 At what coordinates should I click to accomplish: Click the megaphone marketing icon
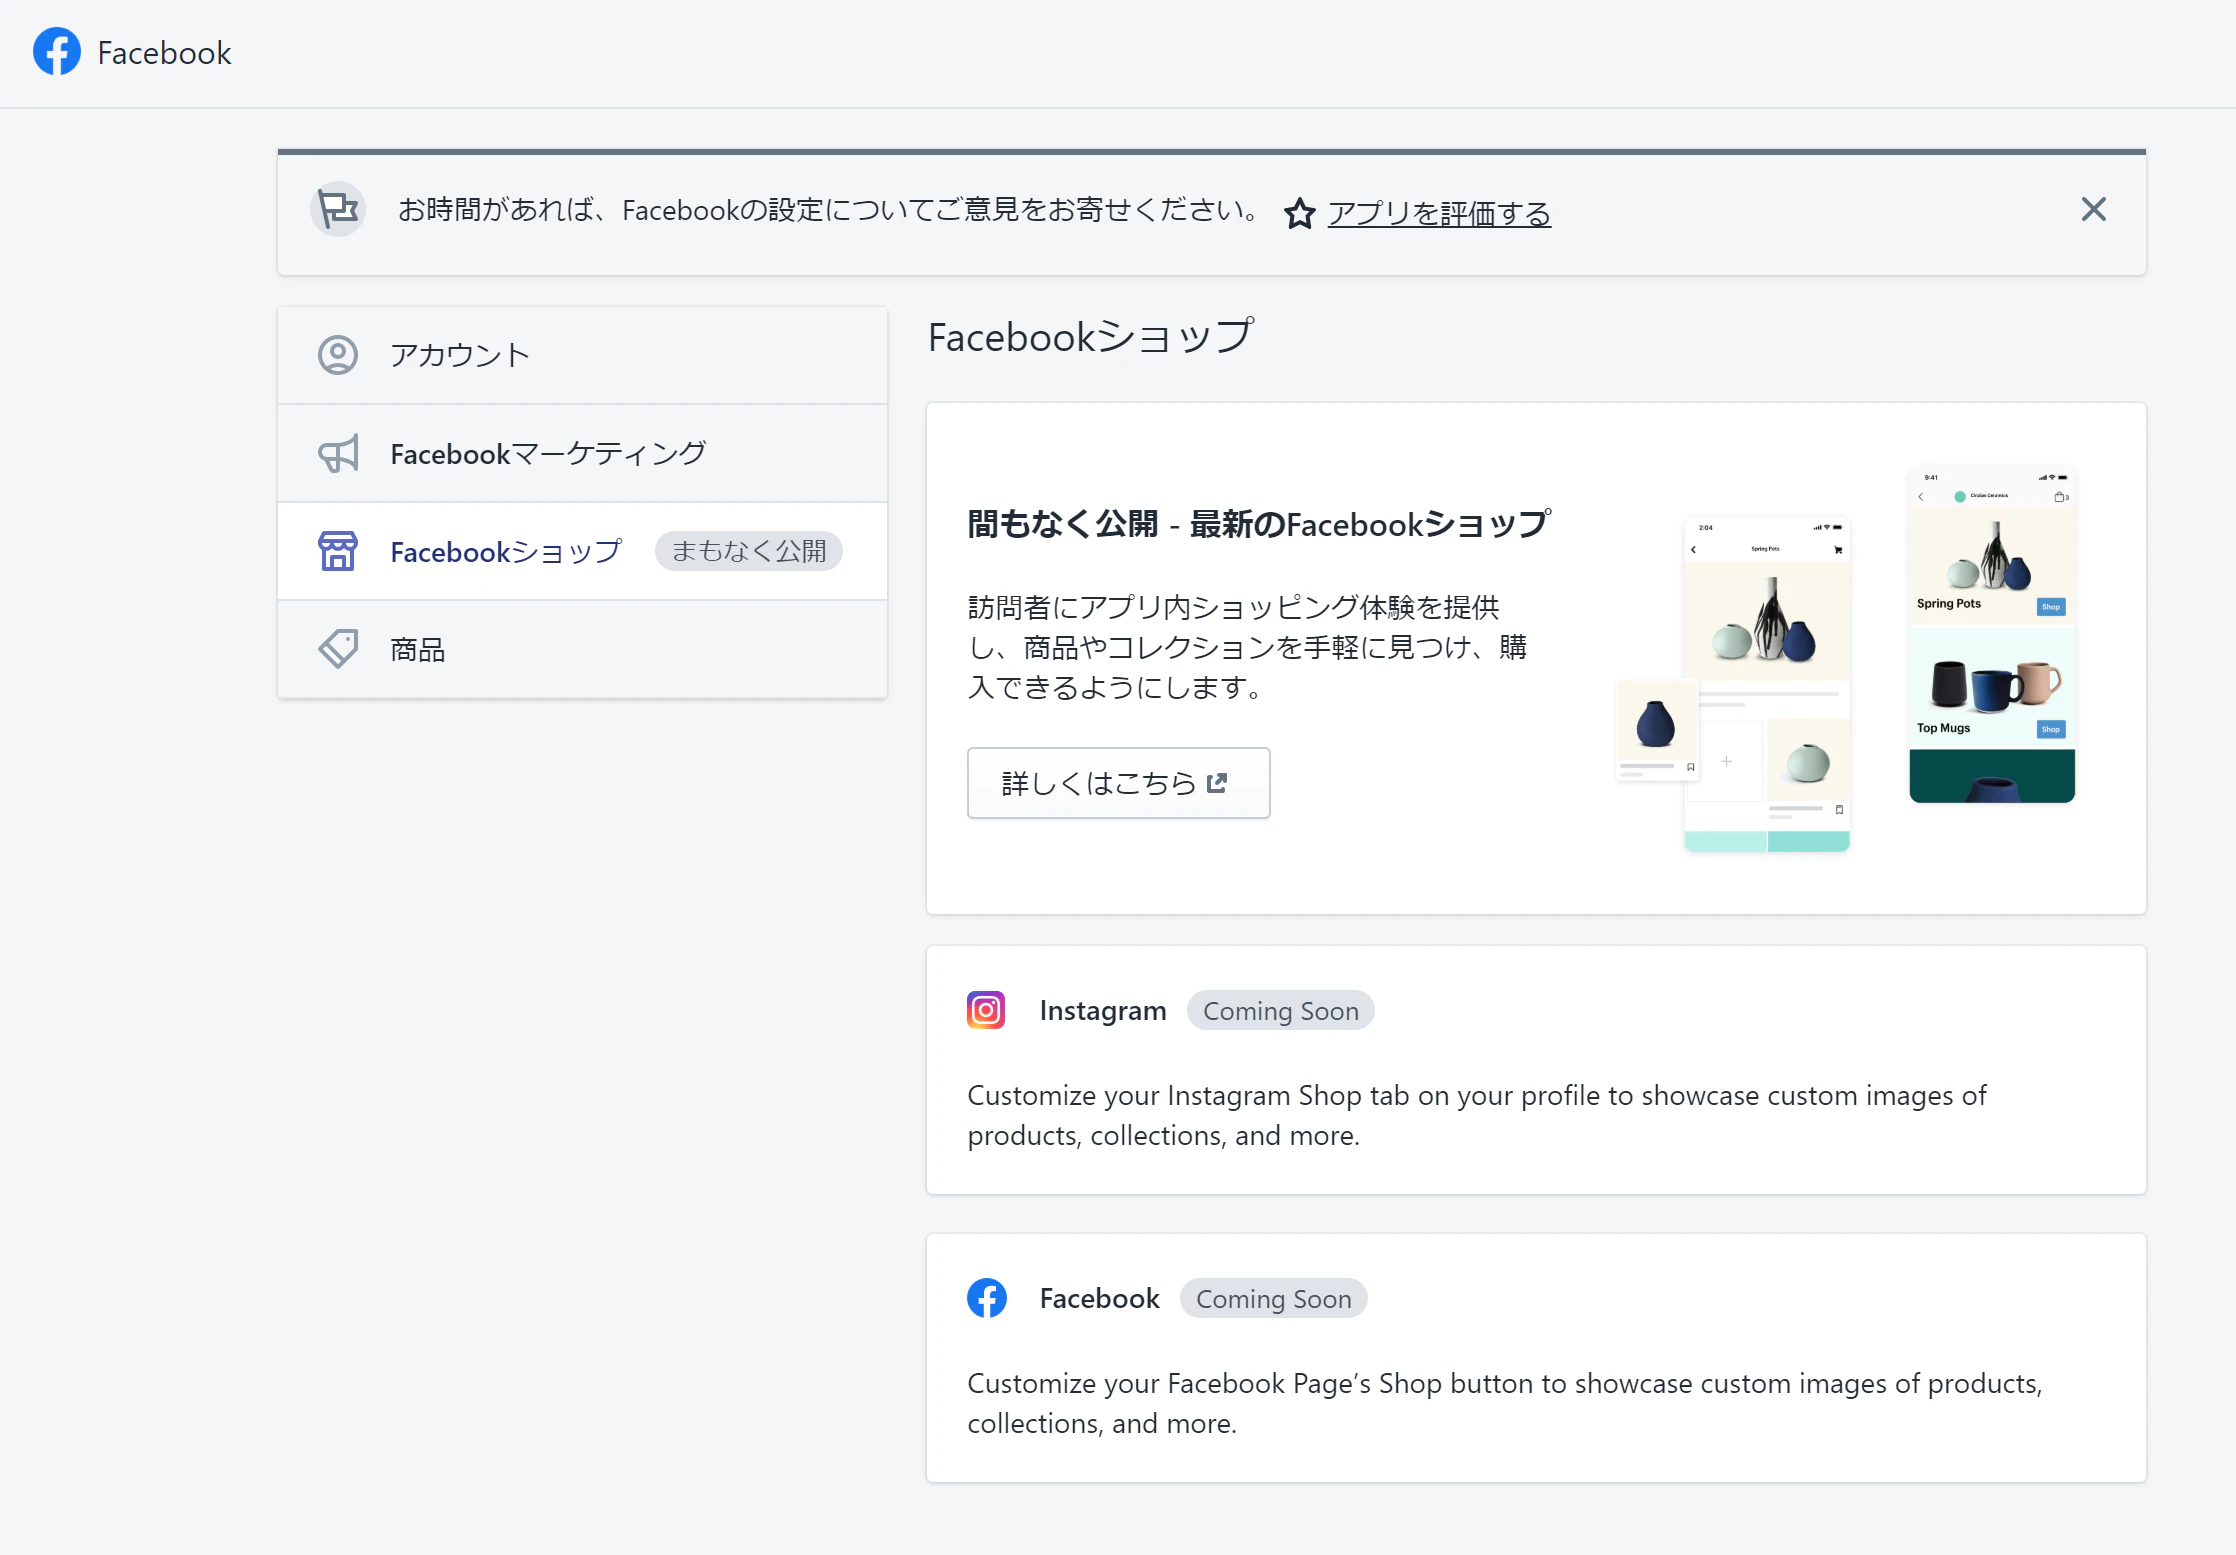click(338, 454)
